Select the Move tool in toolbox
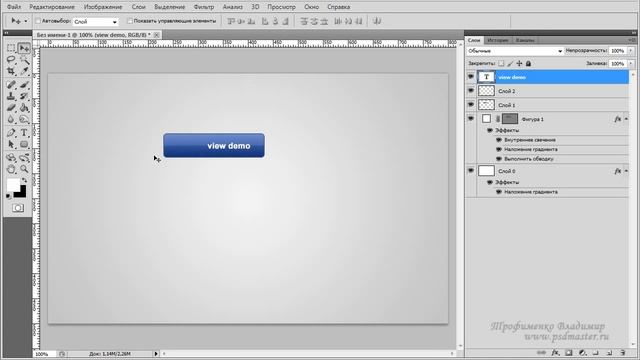The image size is (640, 360). click(24, 48)
